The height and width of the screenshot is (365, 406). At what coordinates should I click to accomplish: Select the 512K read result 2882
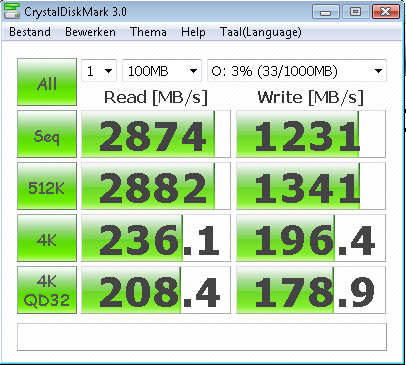pos(156,186)
